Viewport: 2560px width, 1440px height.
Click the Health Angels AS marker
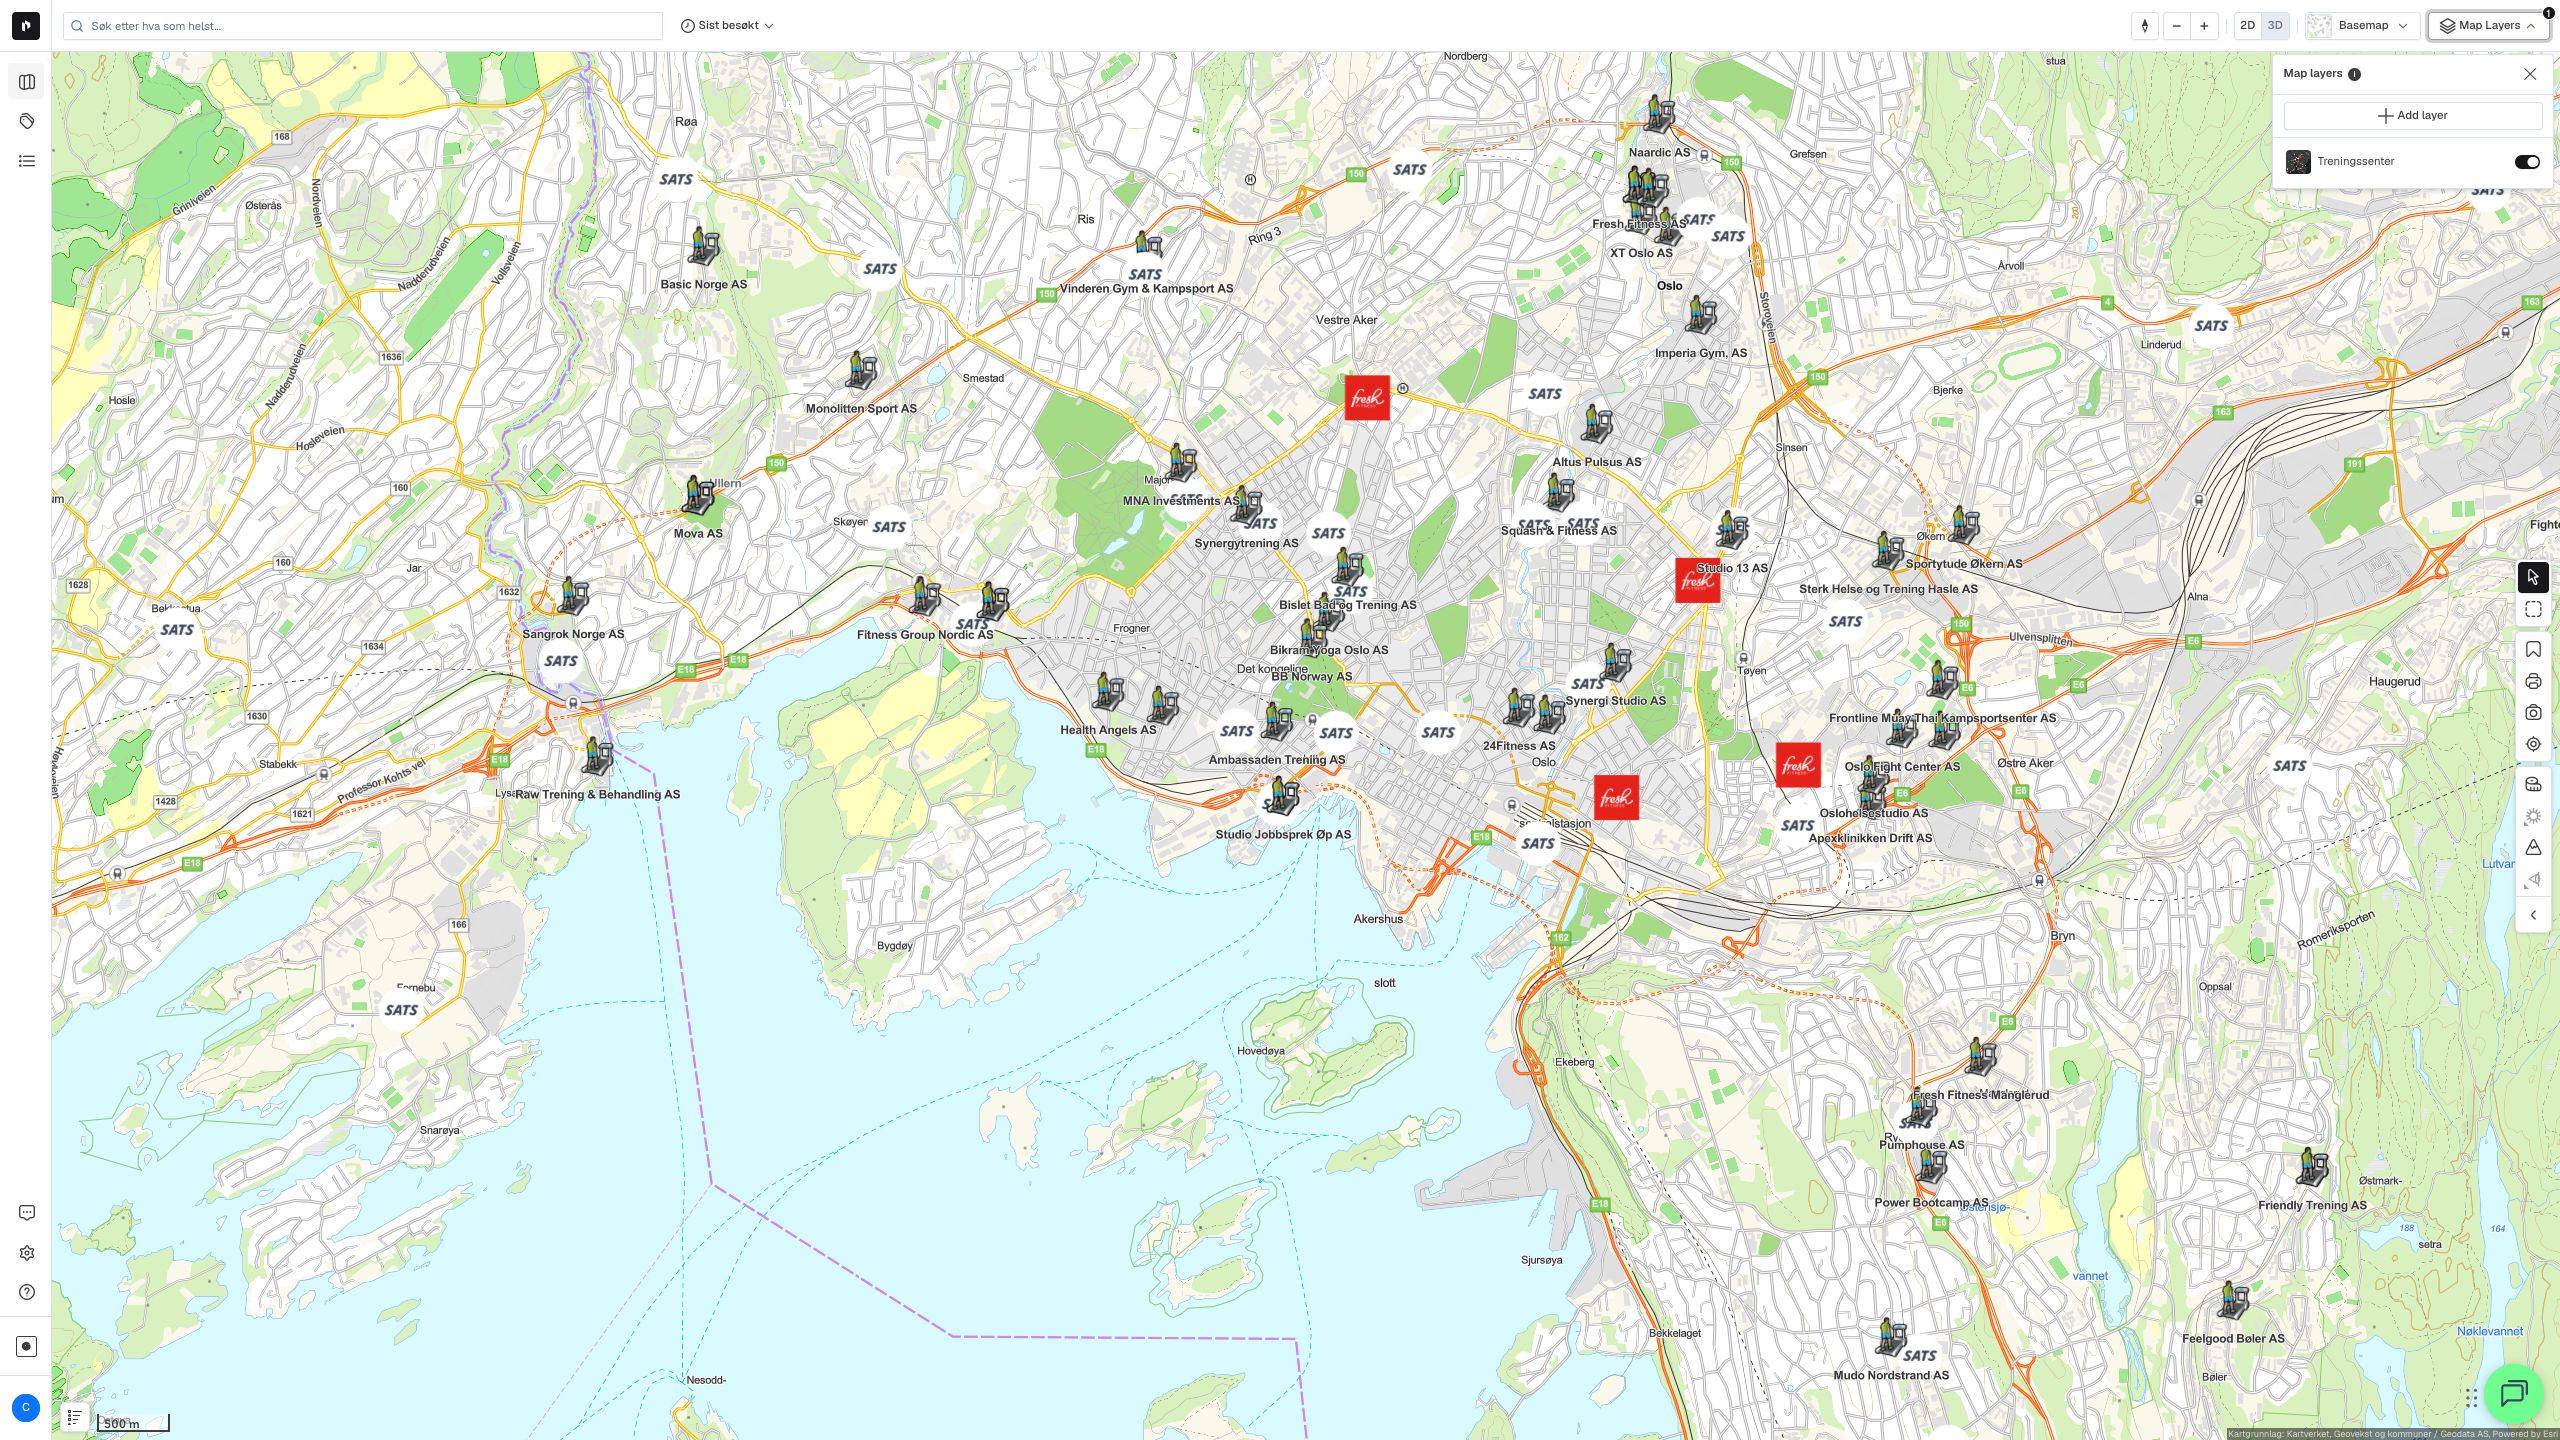tap(1108, 692)
